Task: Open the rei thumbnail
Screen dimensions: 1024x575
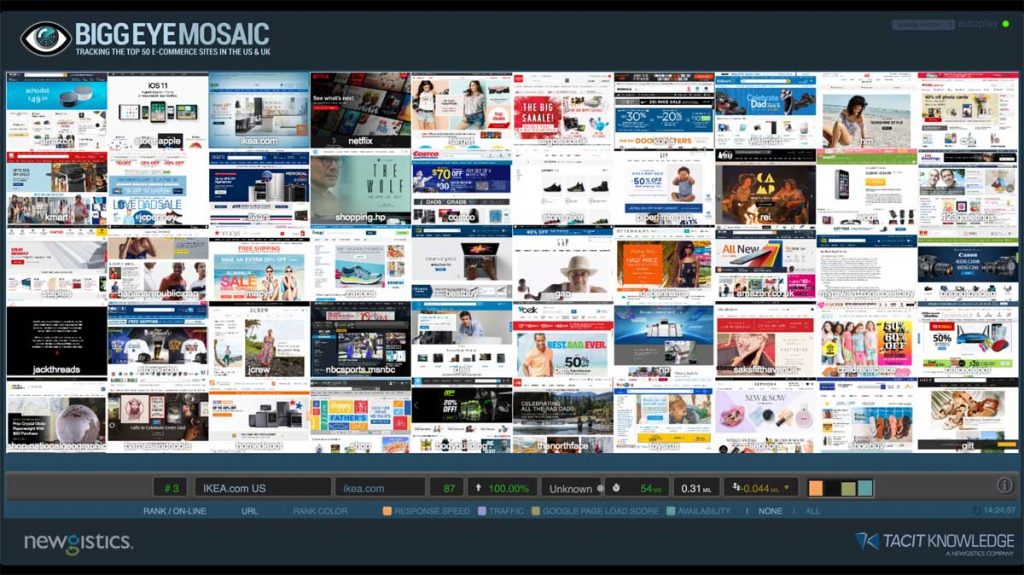Action: pyautogui.click(x=765, y=188)
